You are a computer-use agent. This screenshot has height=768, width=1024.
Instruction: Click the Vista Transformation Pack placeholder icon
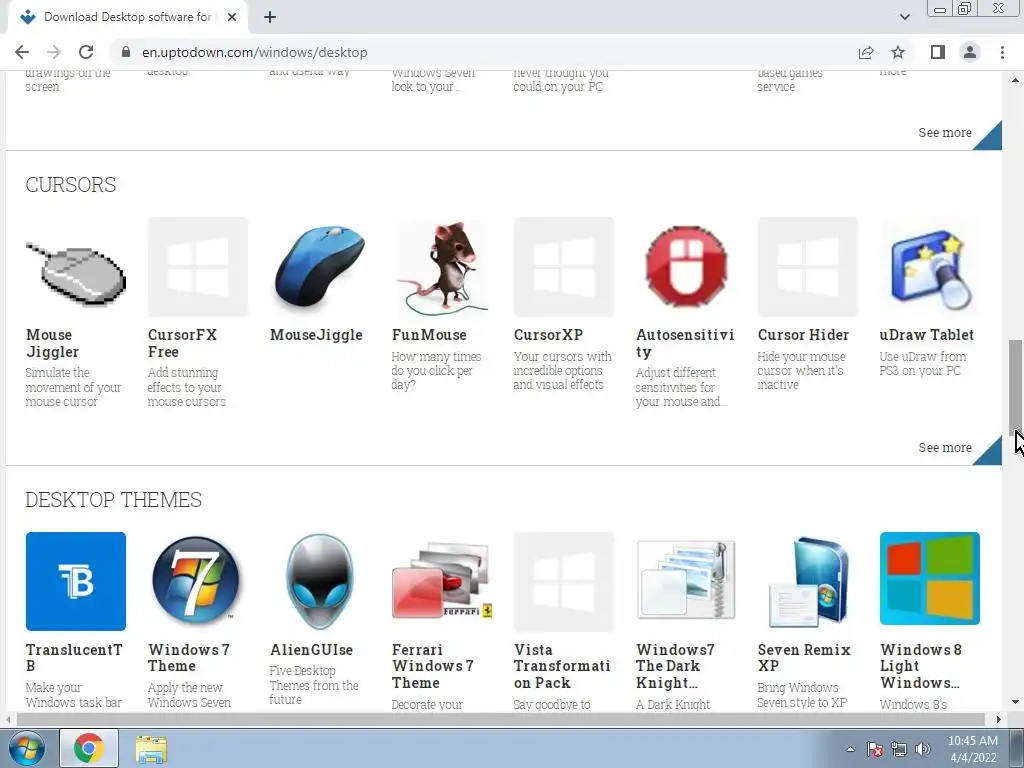(564, 581)
